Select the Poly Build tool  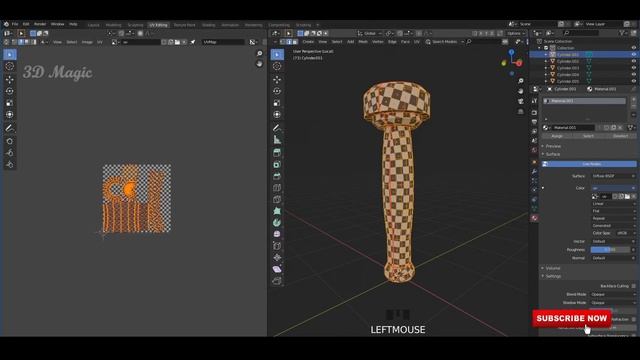(277, 211)
